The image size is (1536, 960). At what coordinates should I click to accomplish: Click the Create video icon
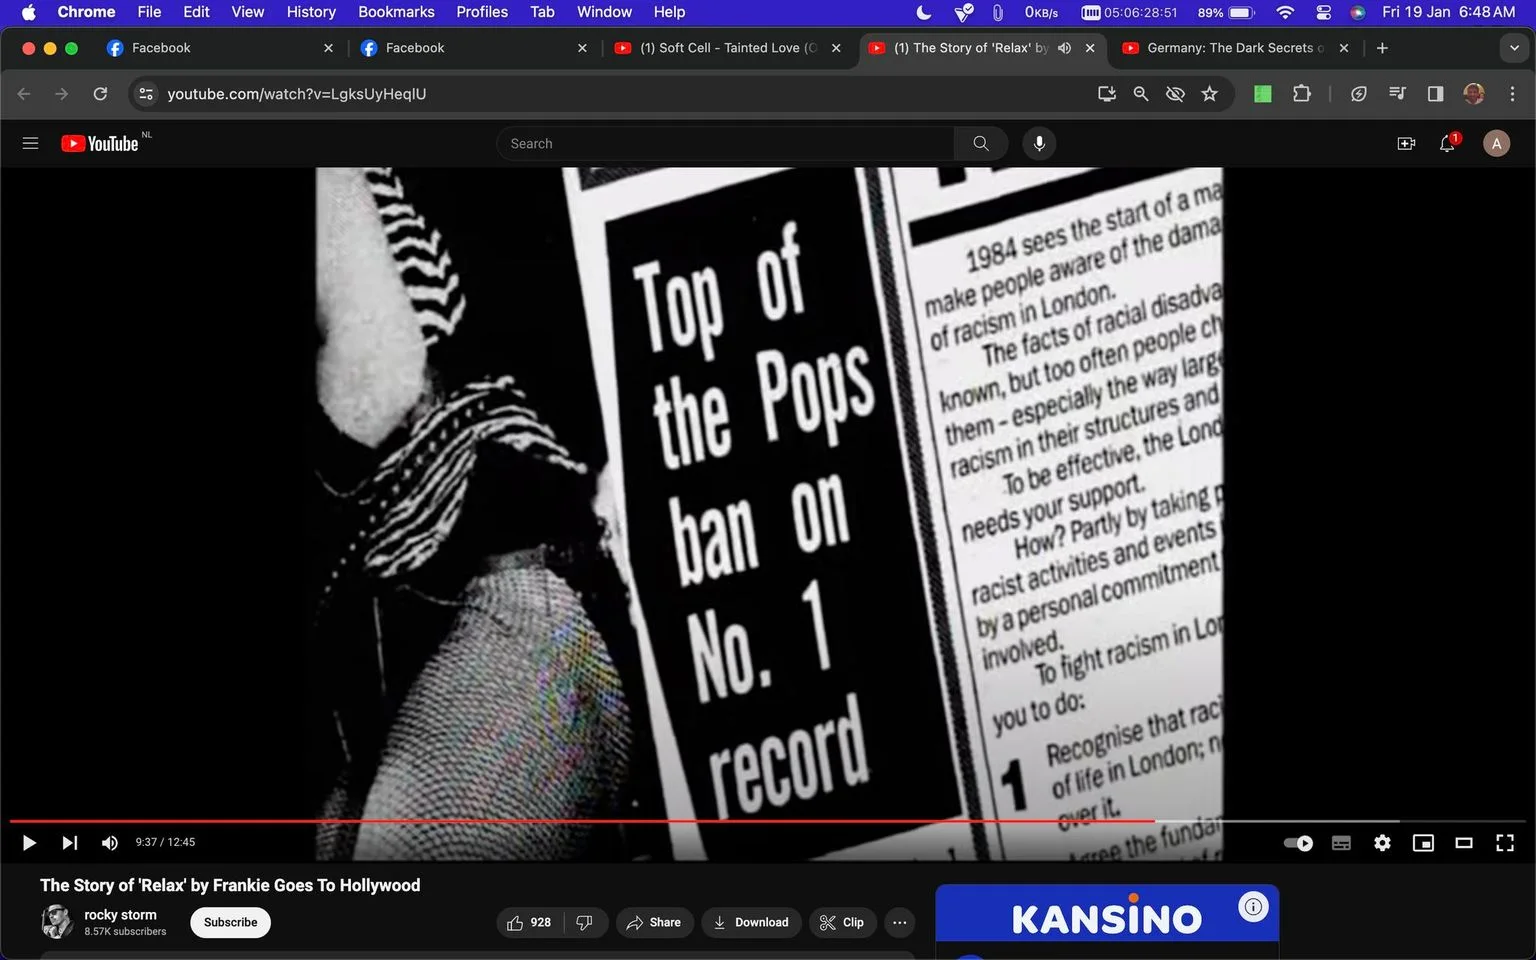(x=1406, y=144)
